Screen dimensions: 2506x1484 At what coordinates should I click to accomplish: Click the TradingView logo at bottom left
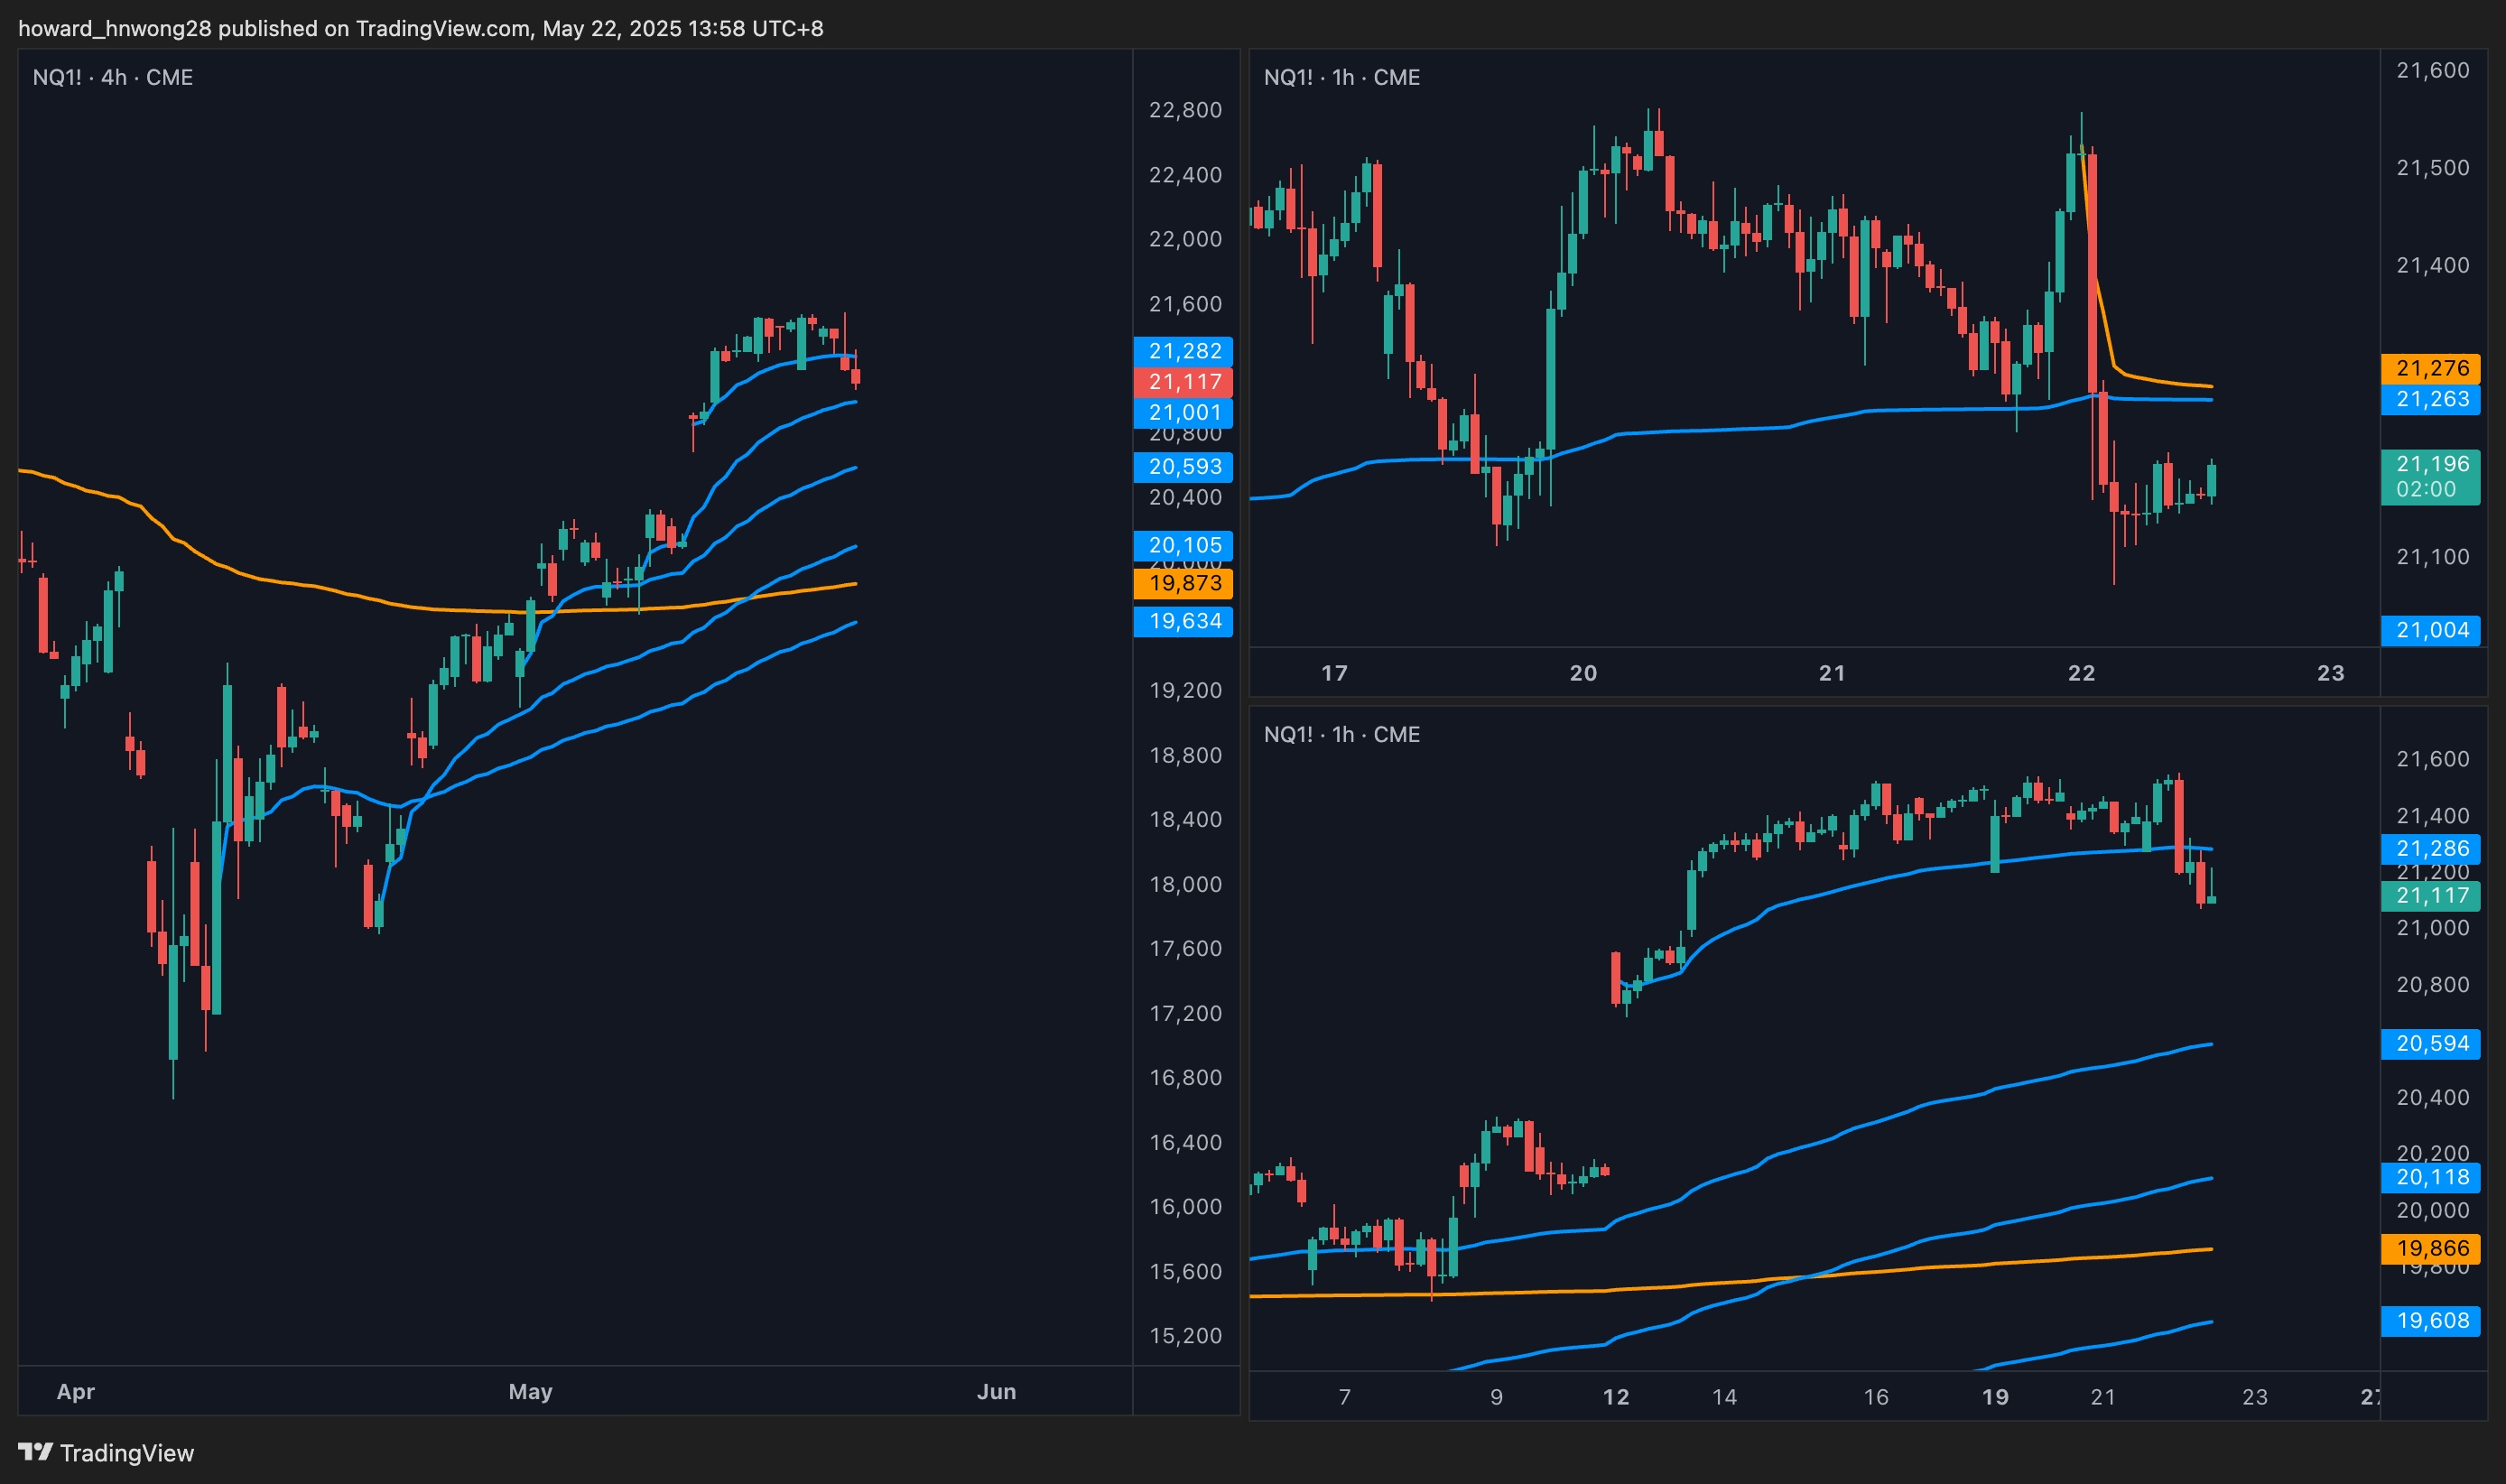[106, 1452]
